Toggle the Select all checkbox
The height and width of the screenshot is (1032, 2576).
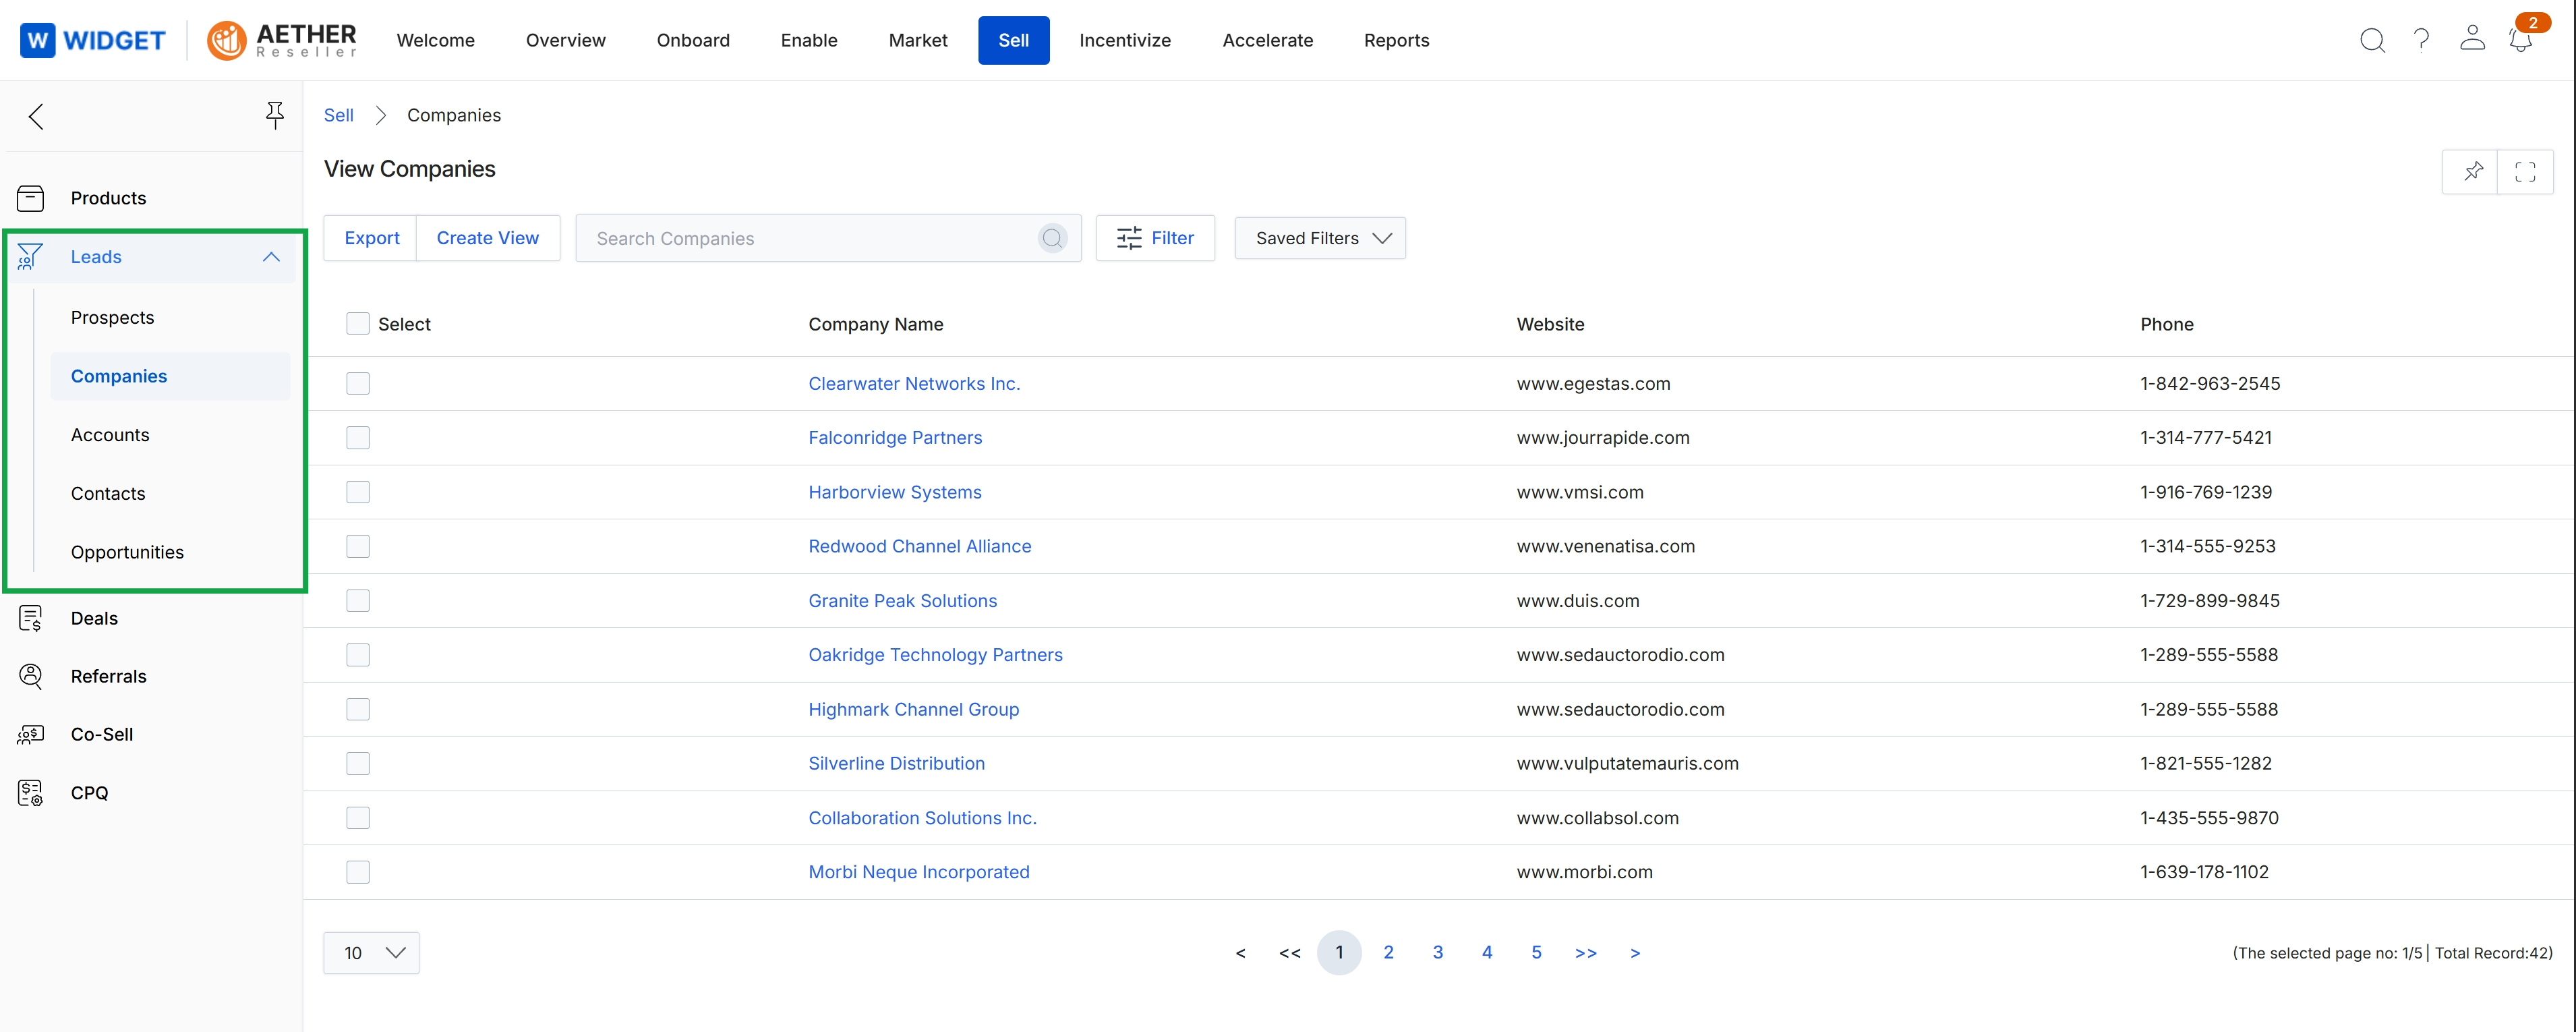click(358, 324)
